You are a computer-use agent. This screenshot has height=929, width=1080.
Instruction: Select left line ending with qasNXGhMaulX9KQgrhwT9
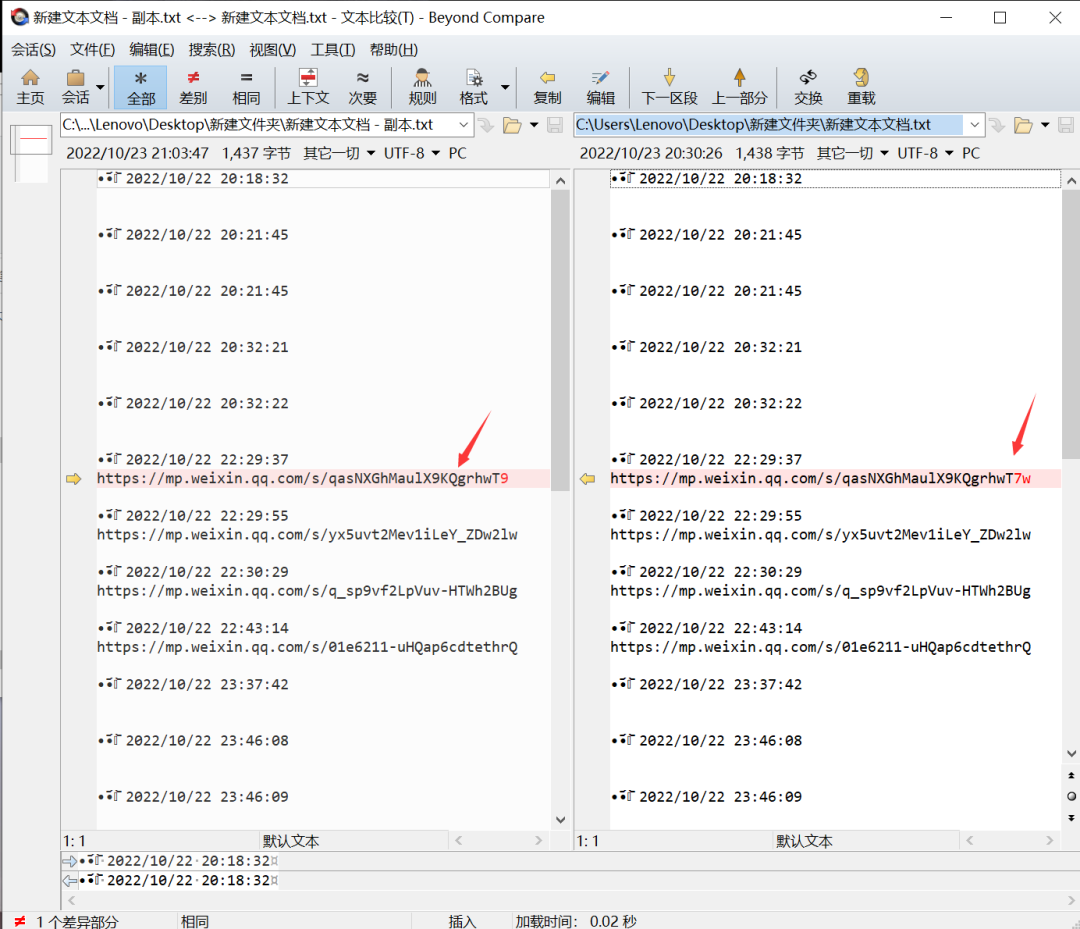click(323, 479)
